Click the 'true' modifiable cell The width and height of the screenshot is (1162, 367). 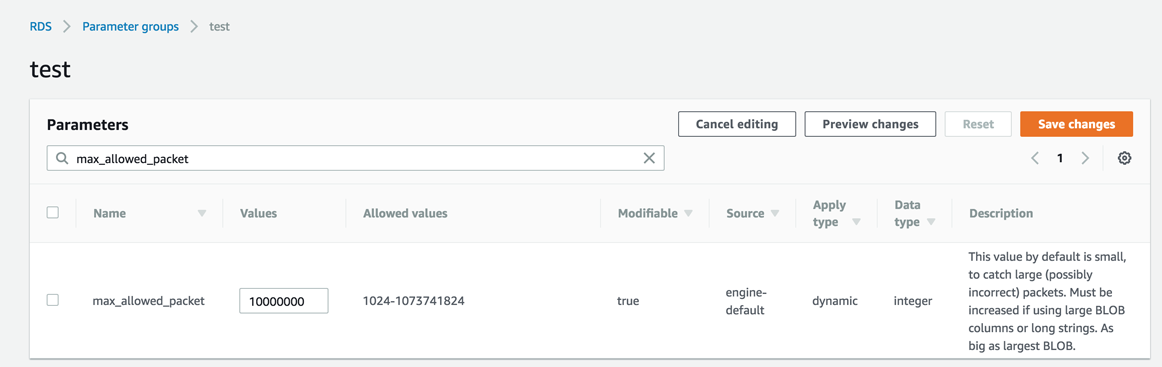628,301
